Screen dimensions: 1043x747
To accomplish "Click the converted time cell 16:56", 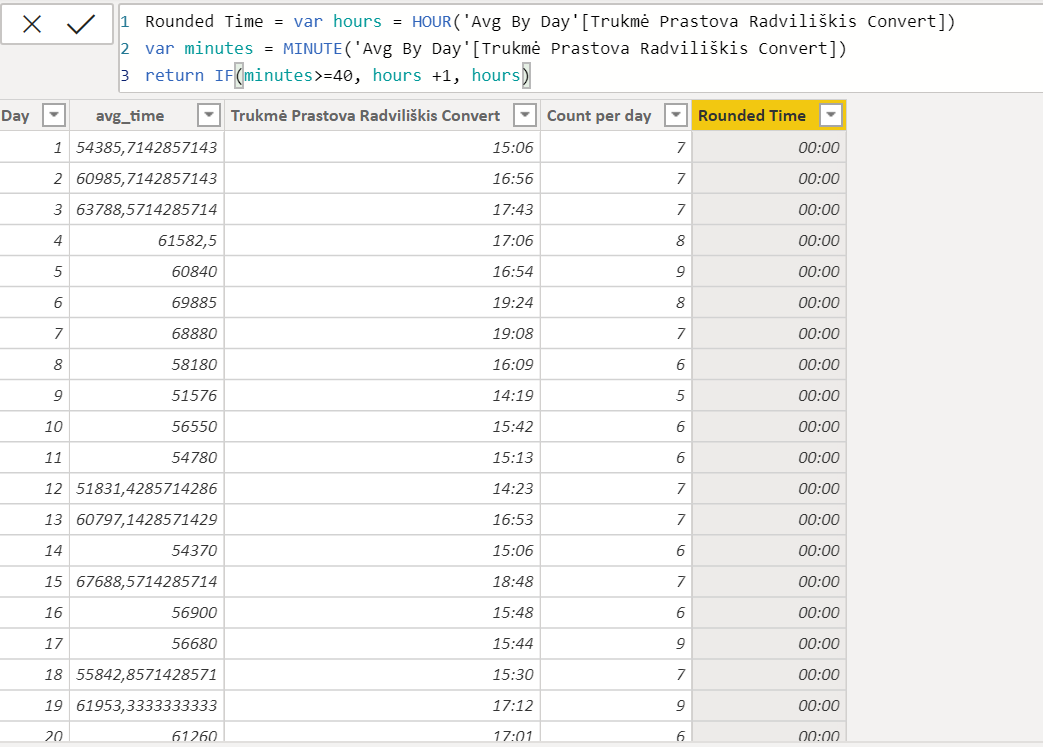I will pyautogui.click(x=382, y=178).
